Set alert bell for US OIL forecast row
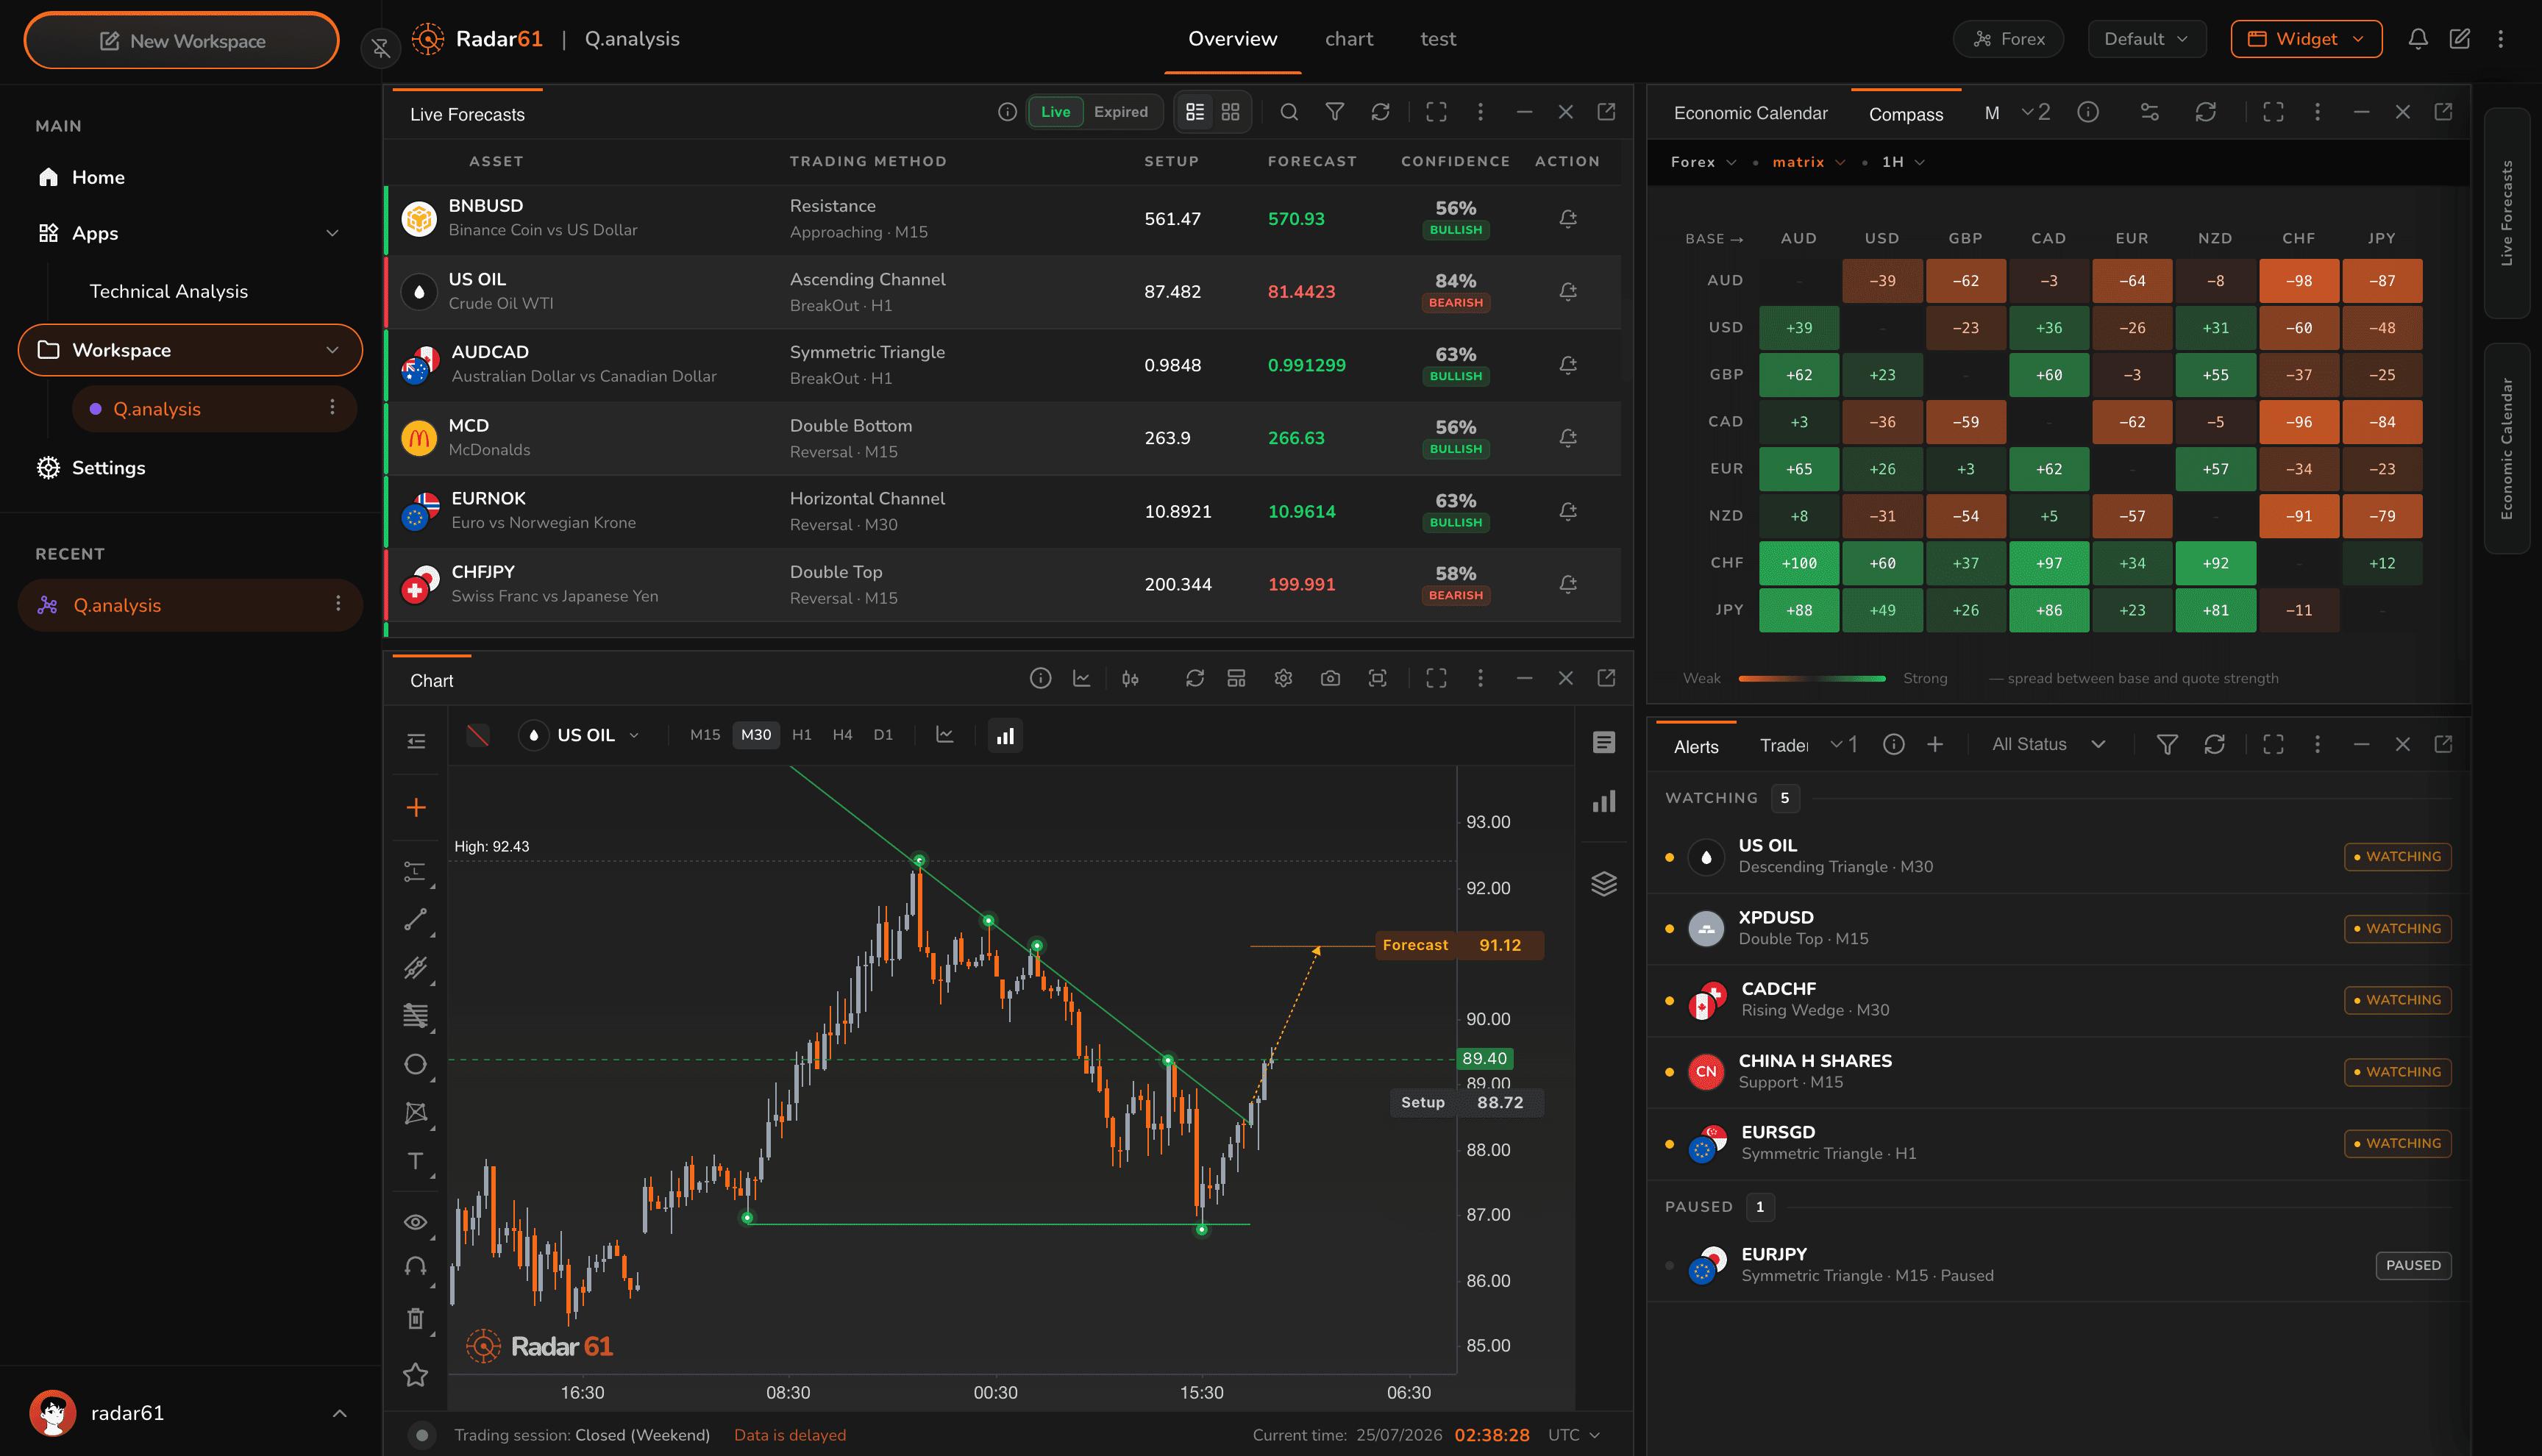The image size is (2542, 1456). pyautogui.click(x=1568, y=291)
